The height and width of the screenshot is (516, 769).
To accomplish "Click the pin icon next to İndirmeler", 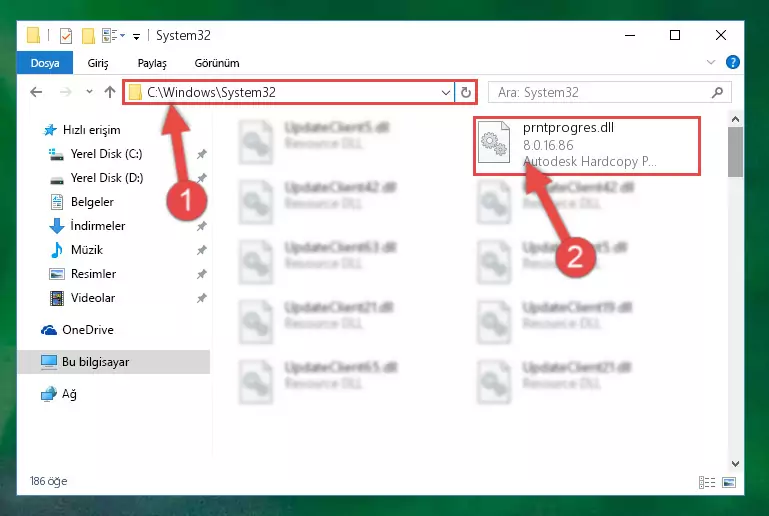I will point(201,226).
